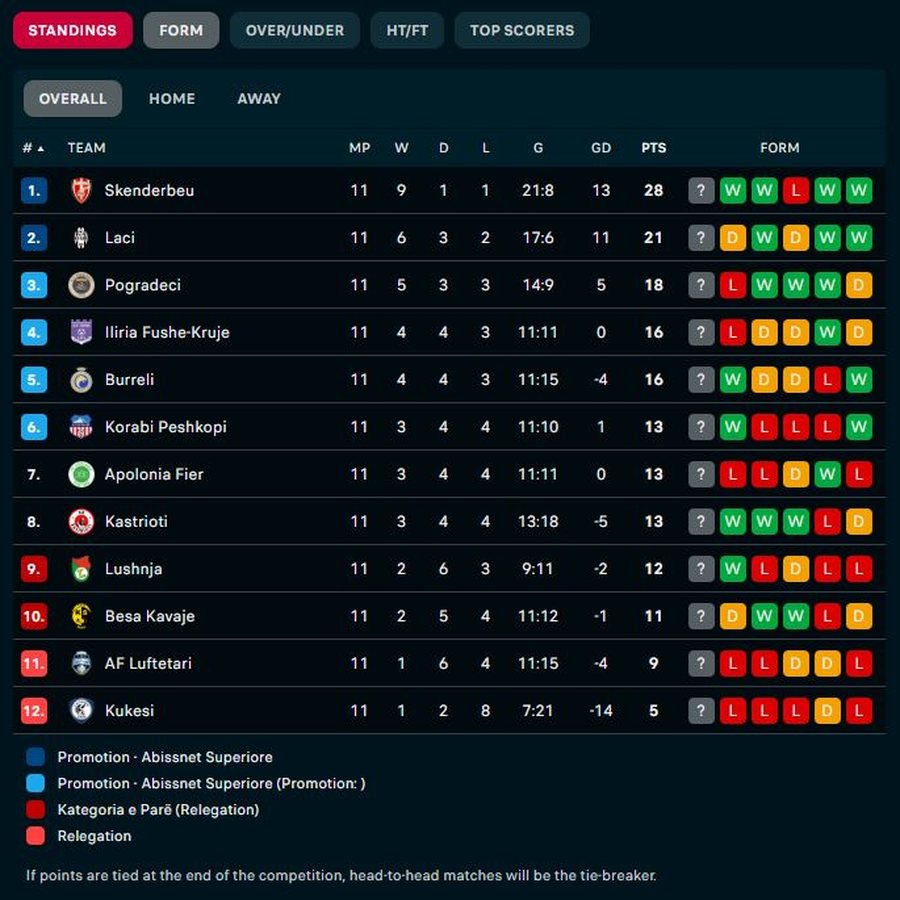This screenshot has width=900, height=900.
Task: Switch to the Home standings view
Action: click(x=172, y=99)
